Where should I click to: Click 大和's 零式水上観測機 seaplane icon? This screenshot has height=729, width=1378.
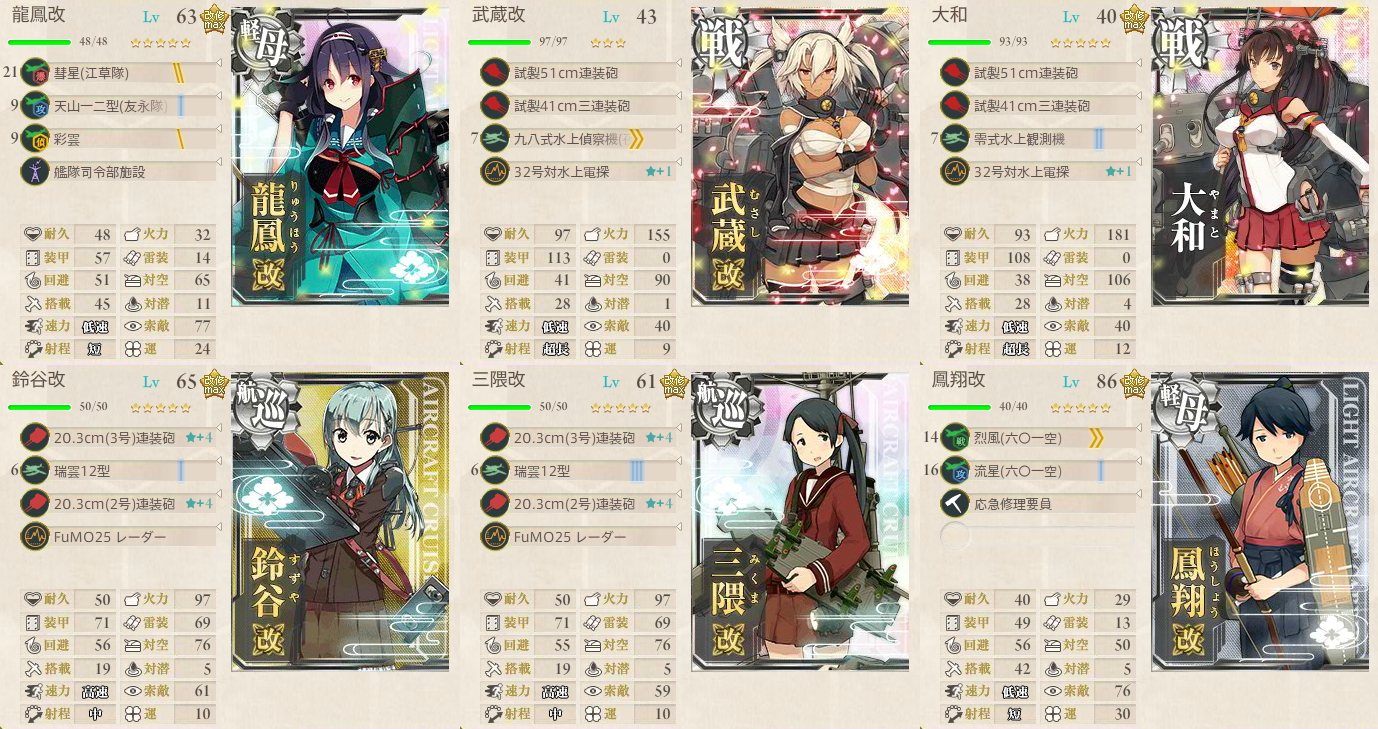click(955, 139)
